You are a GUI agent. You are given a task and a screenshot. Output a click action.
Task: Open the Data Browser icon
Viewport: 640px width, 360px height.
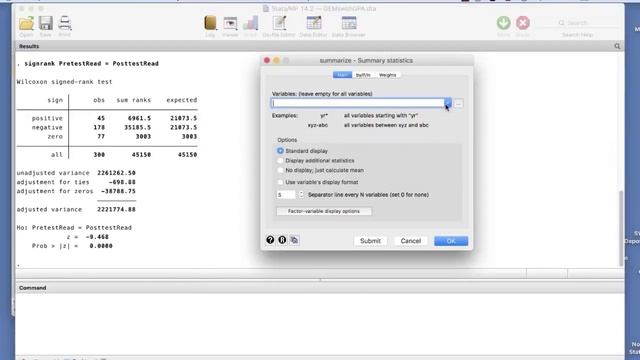click(349, 23)
